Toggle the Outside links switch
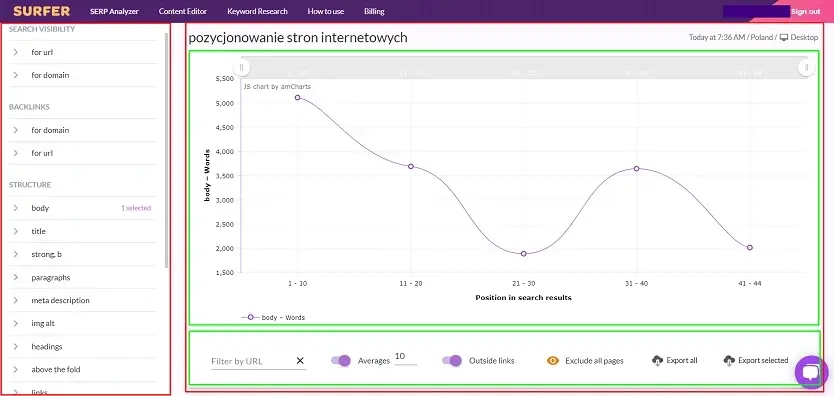 pos(452,360)
